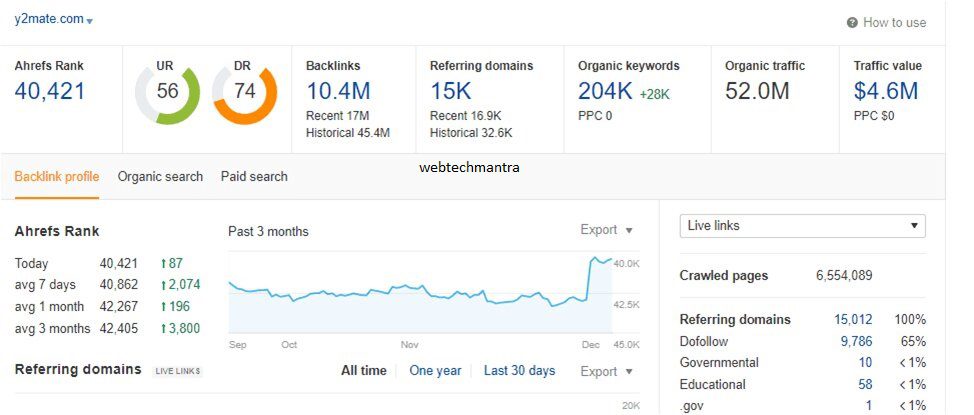This screenshot has width=974, height=415.
Task: Select the Last 30 days range
Action: pyautogui.click(x=519, y=371)
